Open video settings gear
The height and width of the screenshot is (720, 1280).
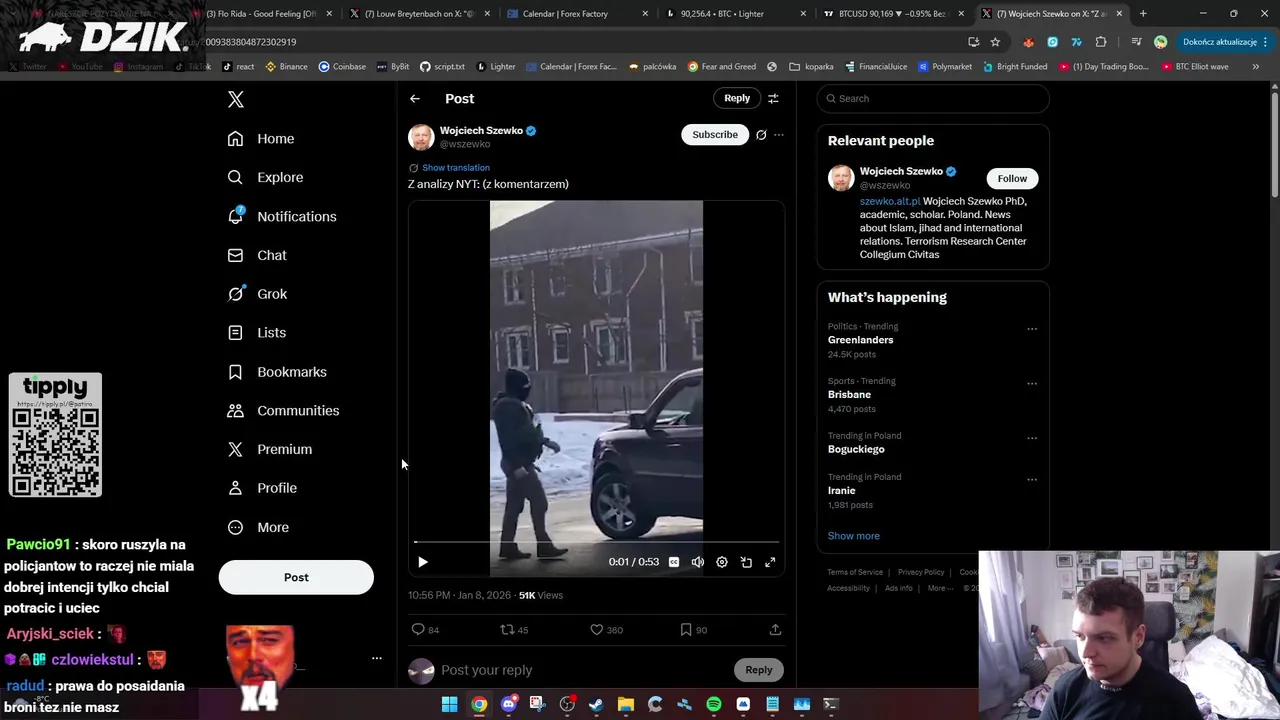pyautogui.click(x=722, y=562)
